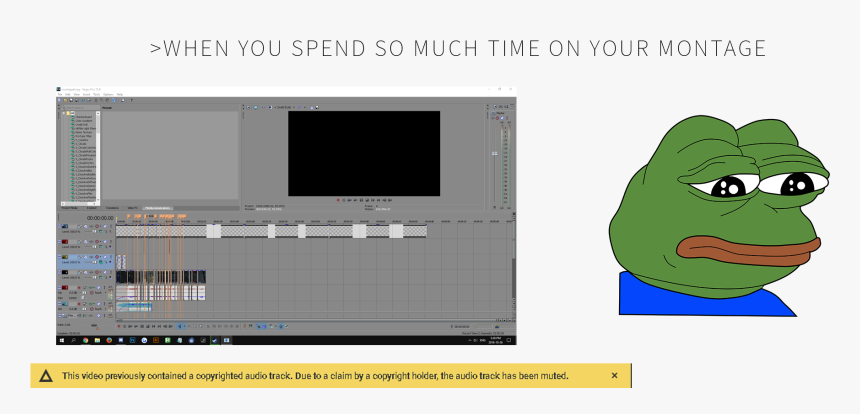The height and width of the screenshot is (414, 860).
Task: Select the teal audio event on track 6
Action: coord(134,307)
